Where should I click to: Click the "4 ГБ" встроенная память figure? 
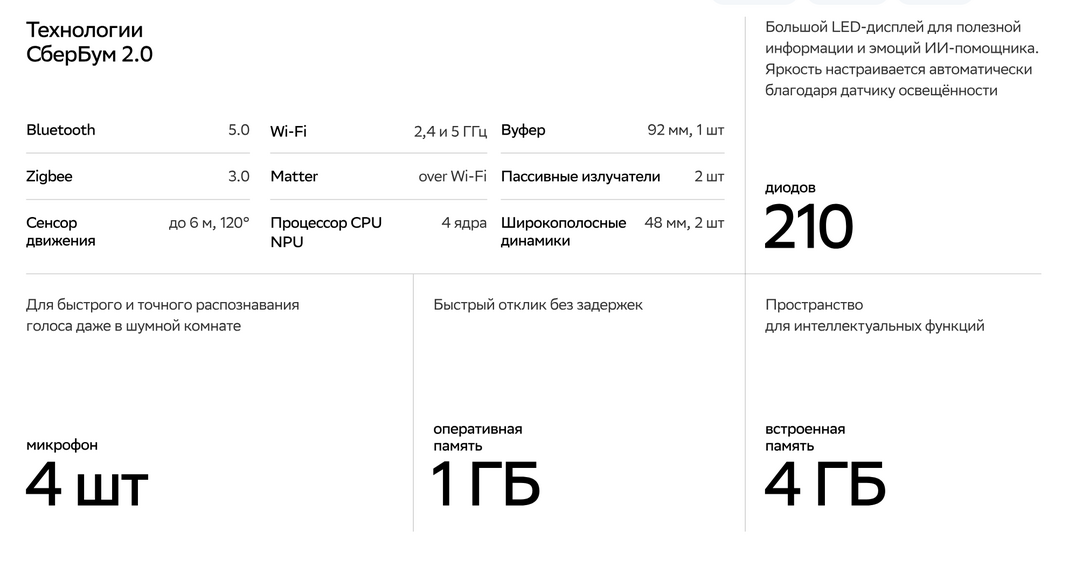[x=825, y=484]
